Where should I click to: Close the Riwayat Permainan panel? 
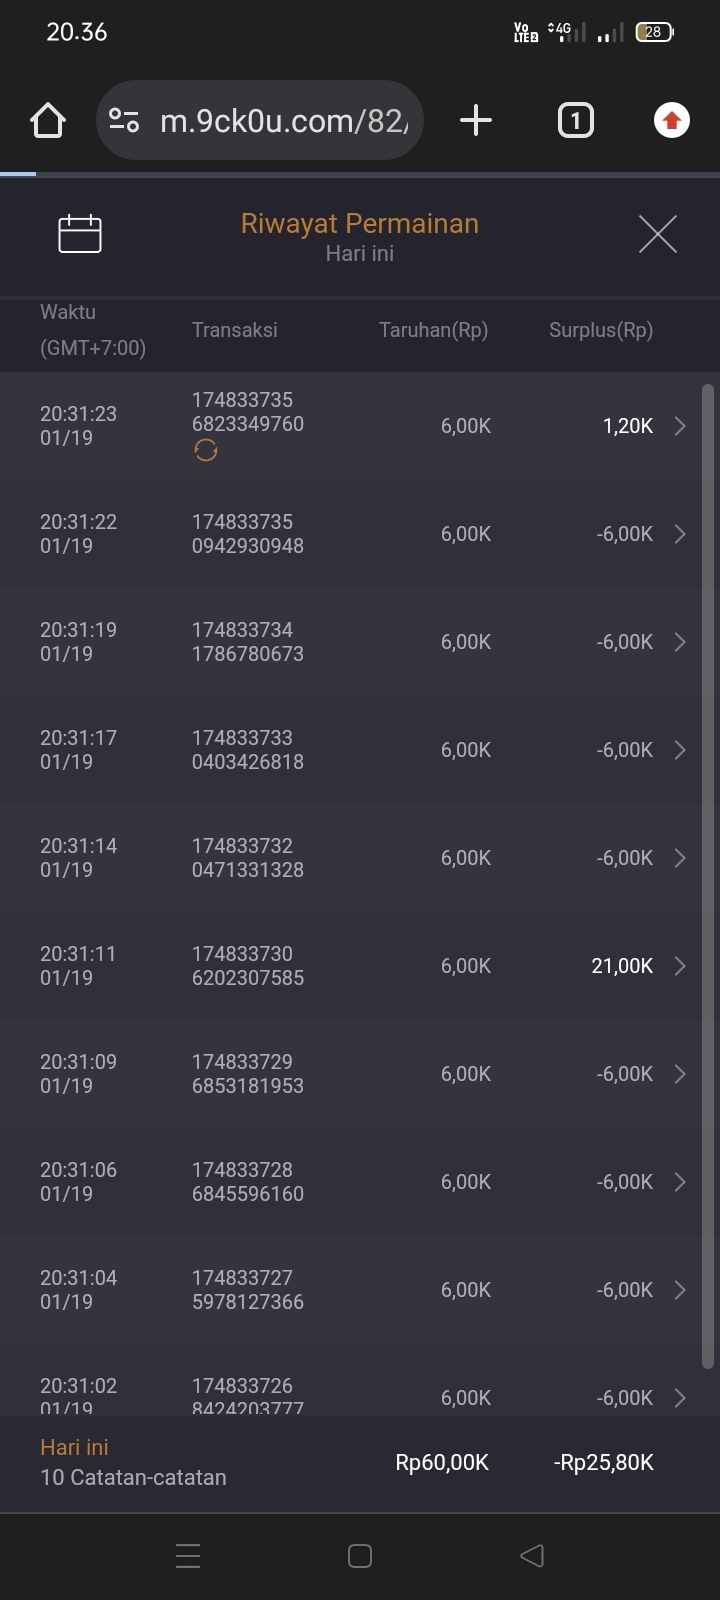(657, 234)
